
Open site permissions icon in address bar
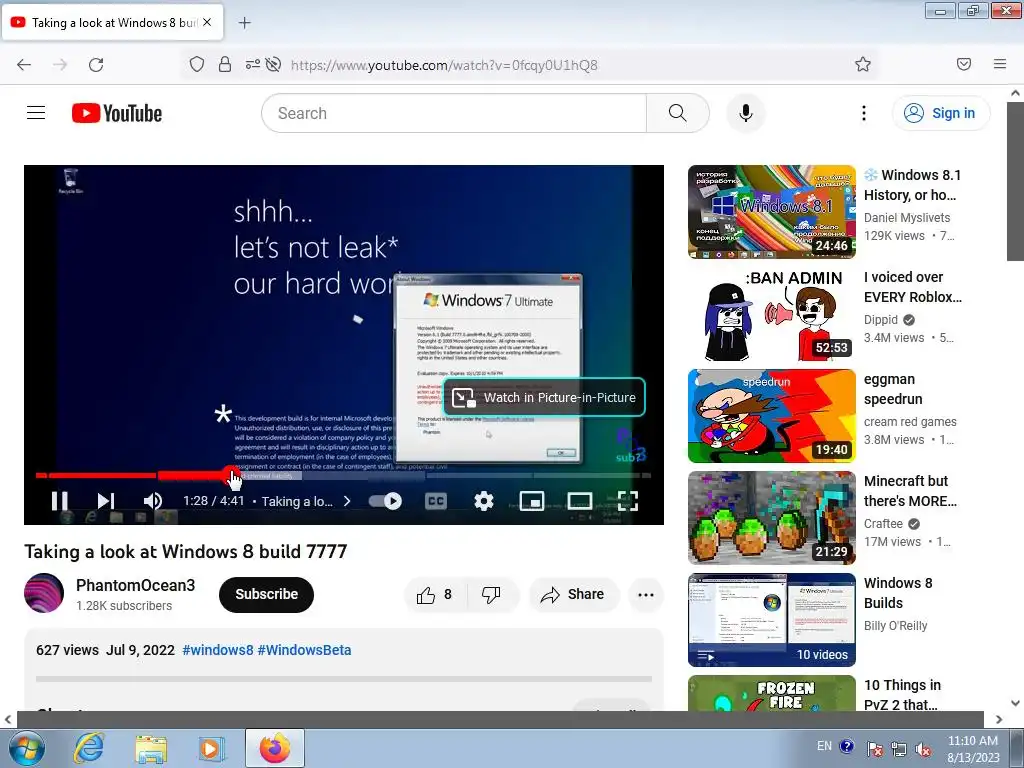253,64
